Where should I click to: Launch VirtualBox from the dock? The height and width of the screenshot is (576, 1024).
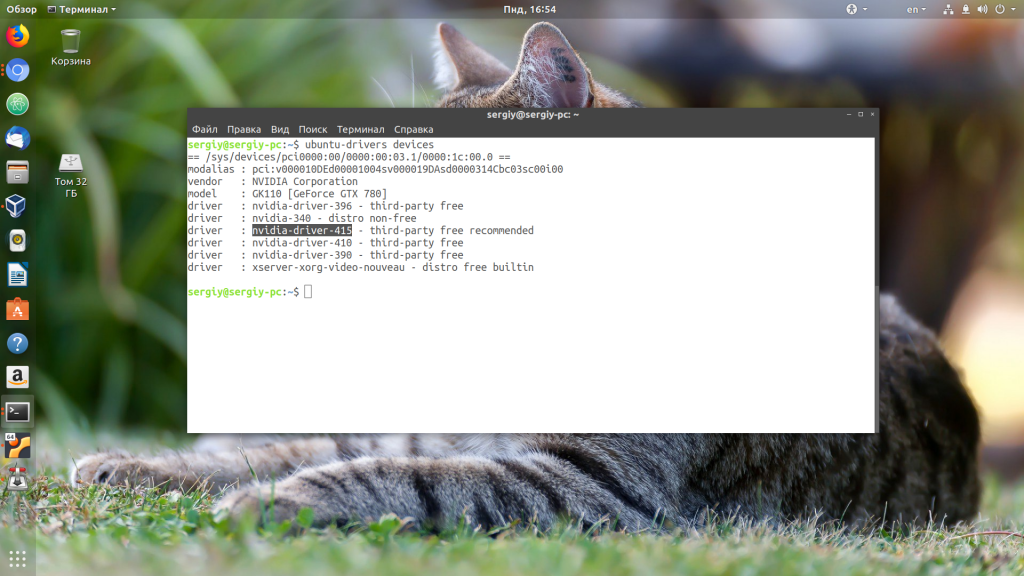(18, 206)
